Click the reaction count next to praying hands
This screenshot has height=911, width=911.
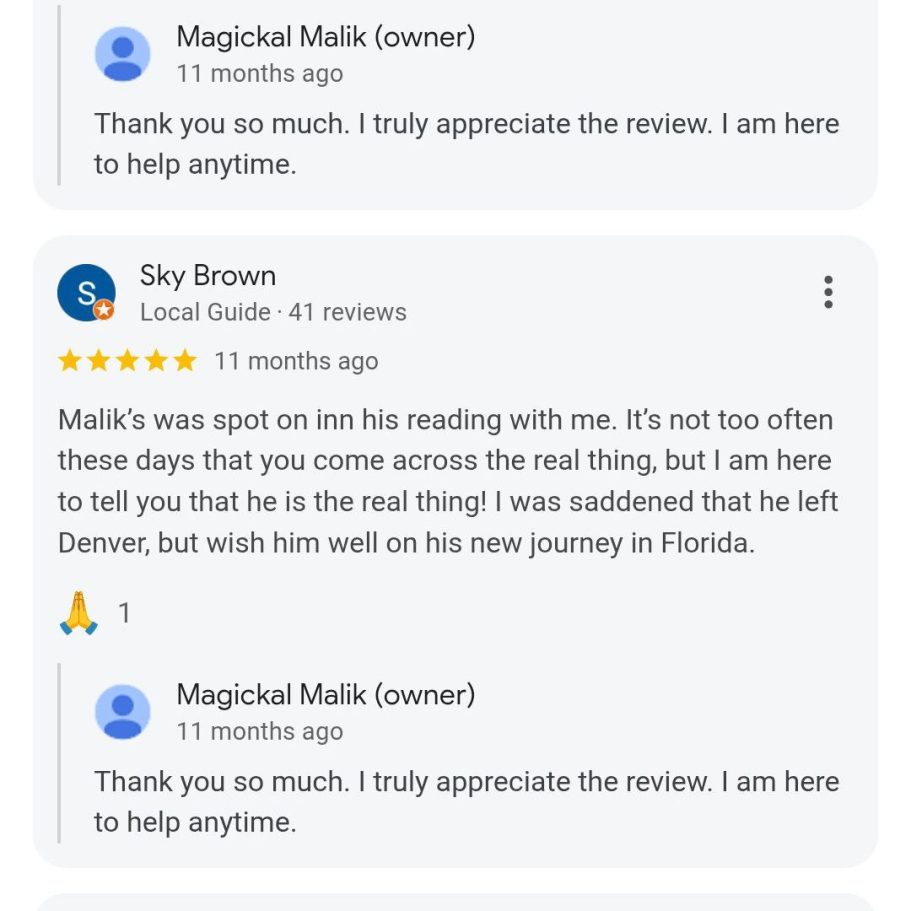124,613
